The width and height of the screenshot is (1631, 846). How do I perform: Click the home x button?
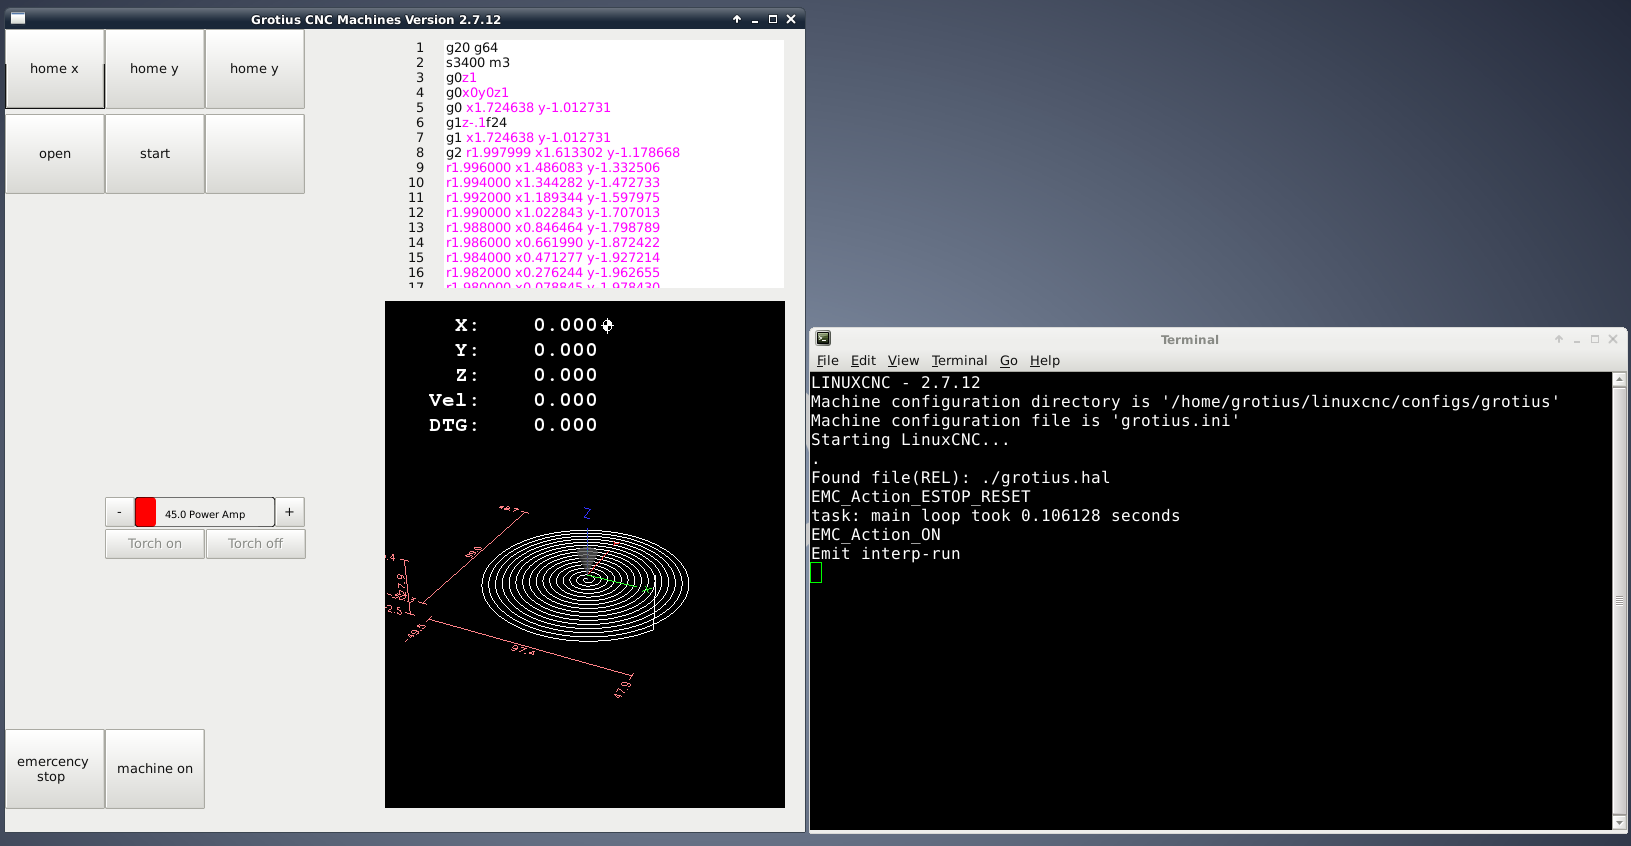tap(55, 69)
